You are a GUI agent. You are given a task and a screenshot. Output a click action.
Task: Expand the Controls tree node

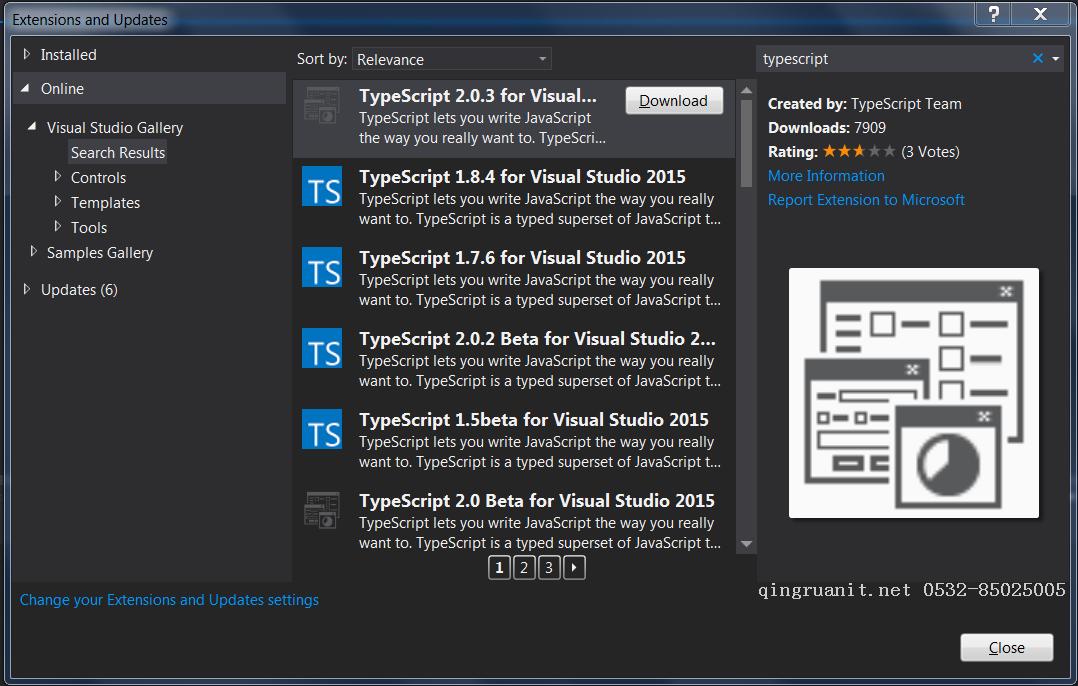coord(58,177)
